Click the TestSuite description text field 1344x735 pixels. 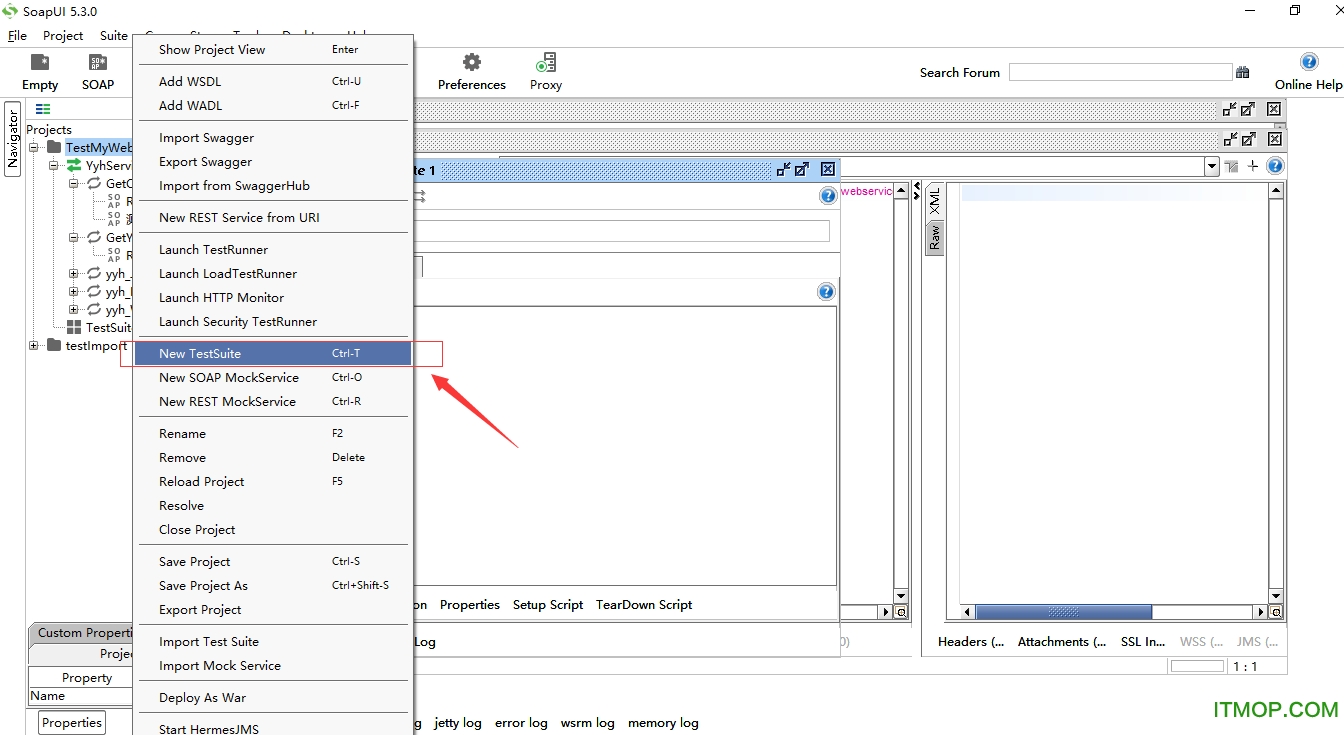point(622,231)
